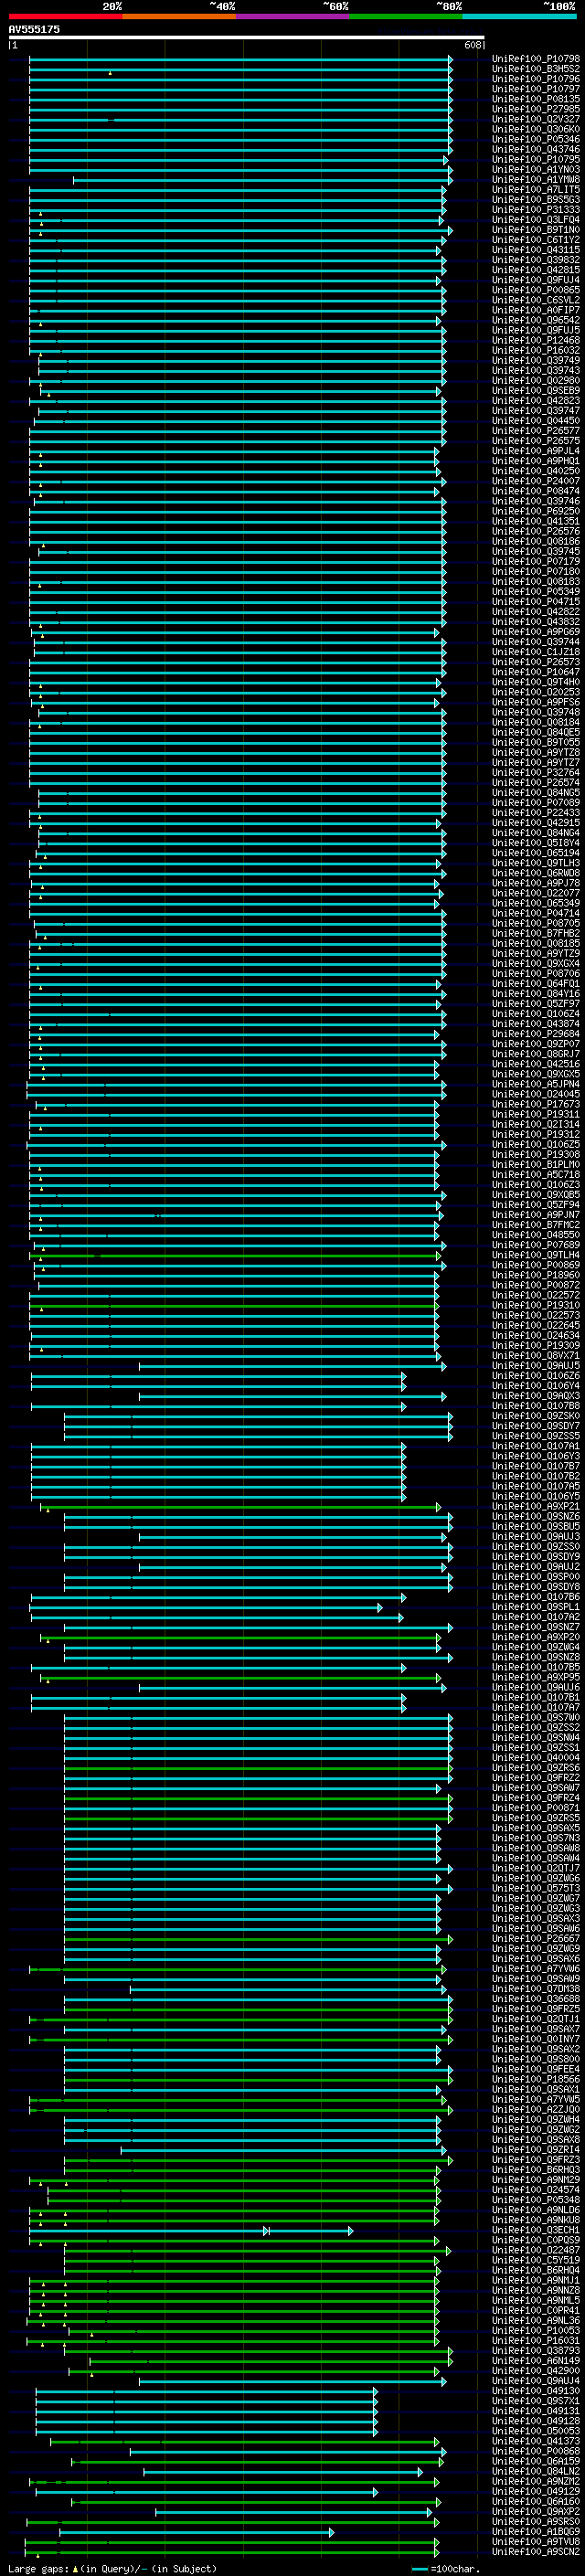This screenshot has height=2576, width=585.
Task: Click the white query sequence bar
Action: pyautogui.click(x=246, y=37)
